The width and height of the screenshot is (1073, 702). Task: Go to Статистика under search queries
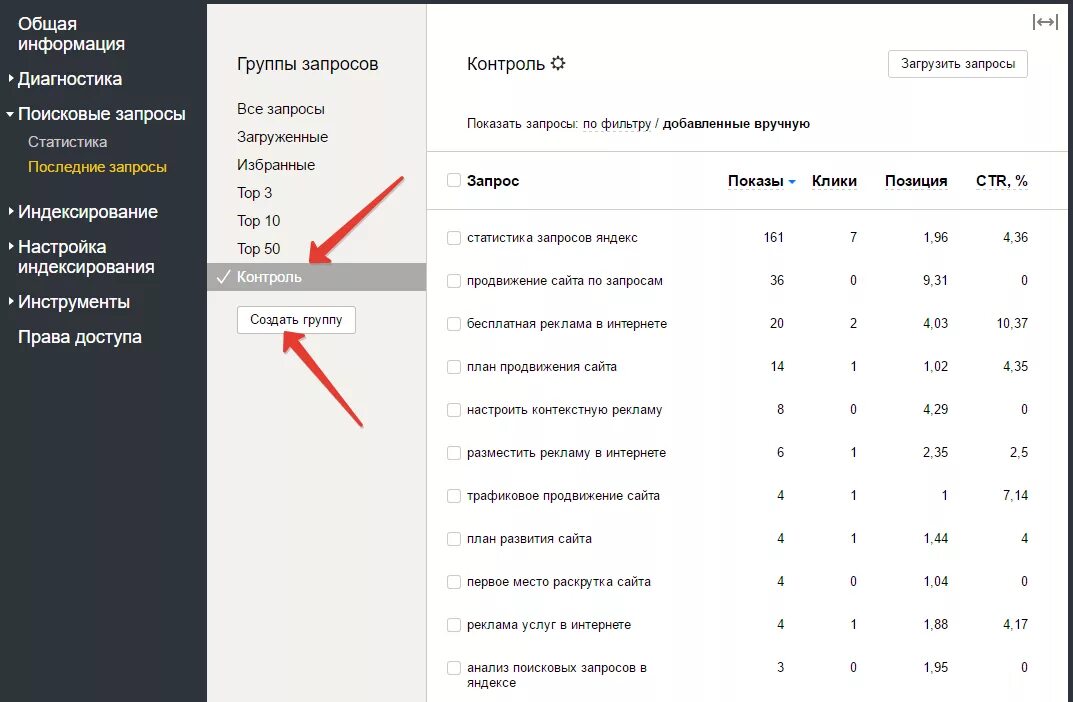coord(67,142)
